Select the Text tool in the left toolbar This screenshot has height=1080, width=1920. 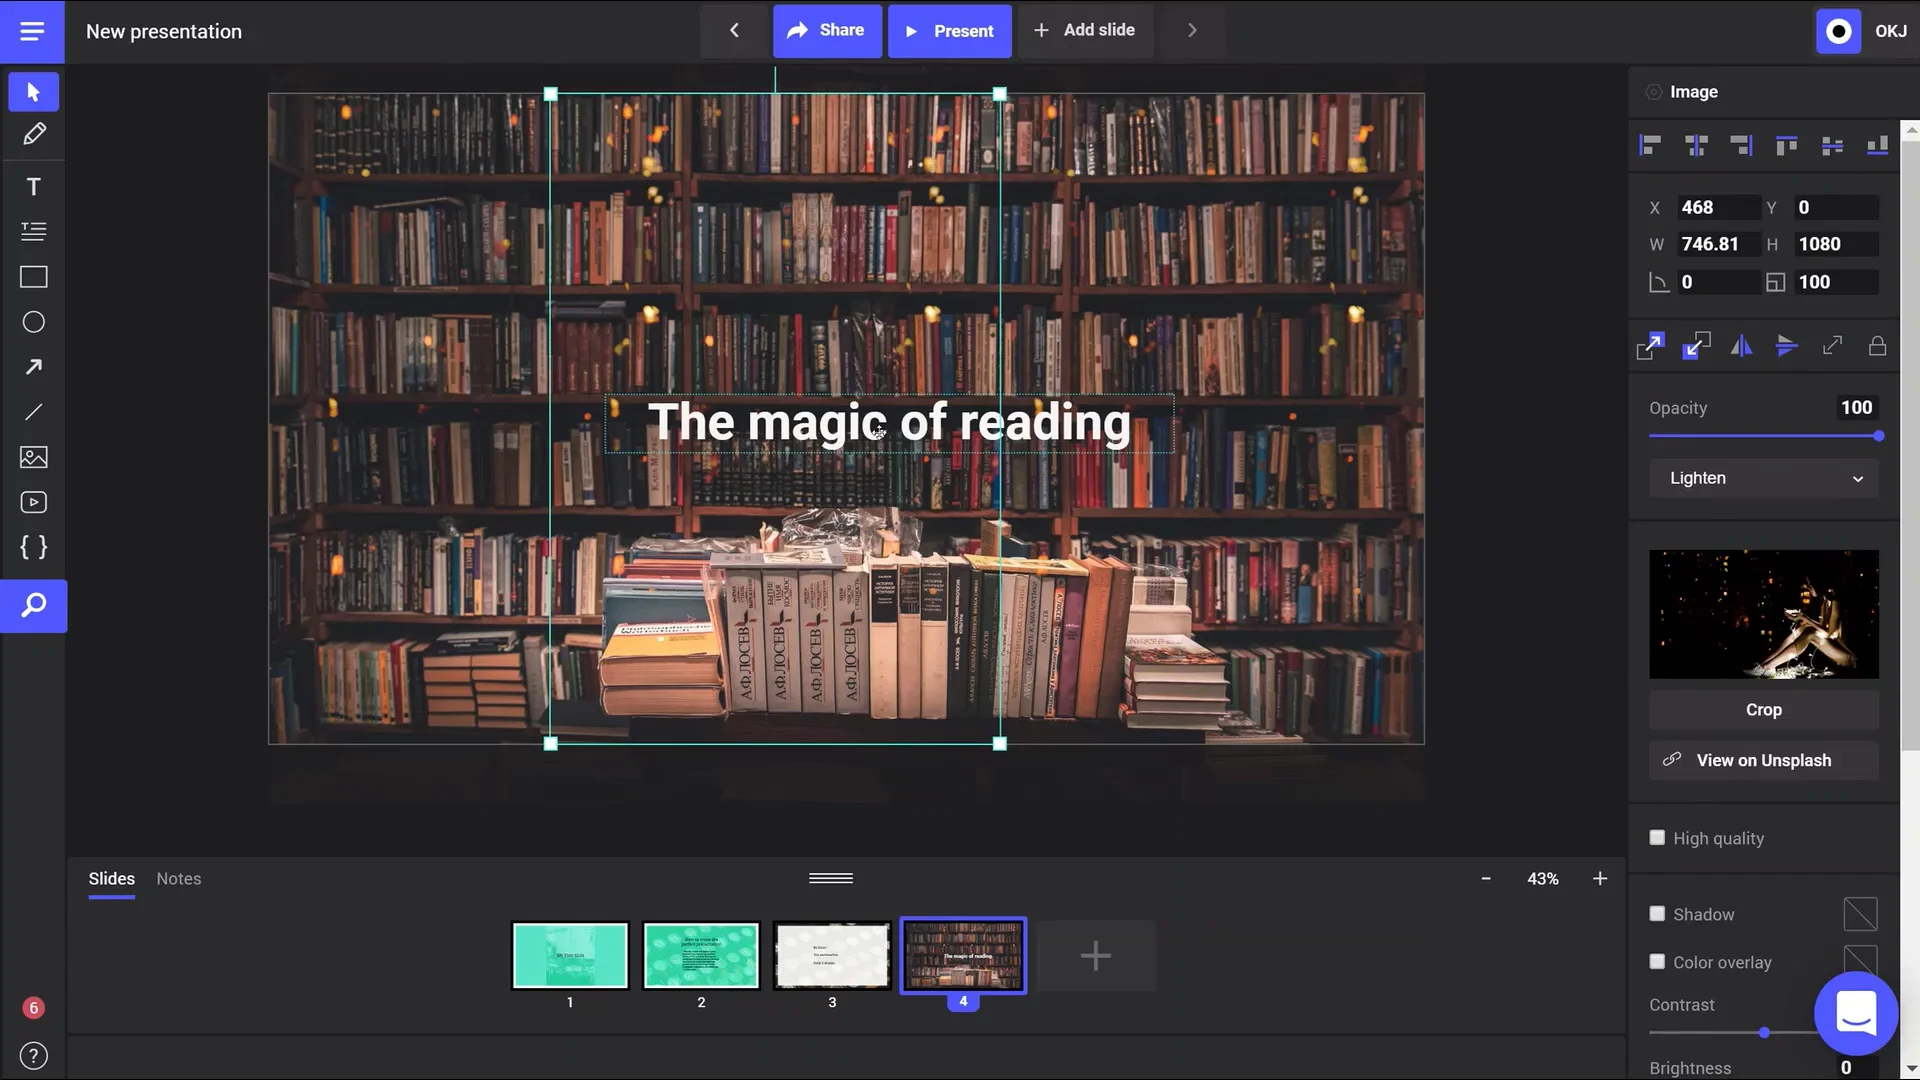(x=33, y=187)
